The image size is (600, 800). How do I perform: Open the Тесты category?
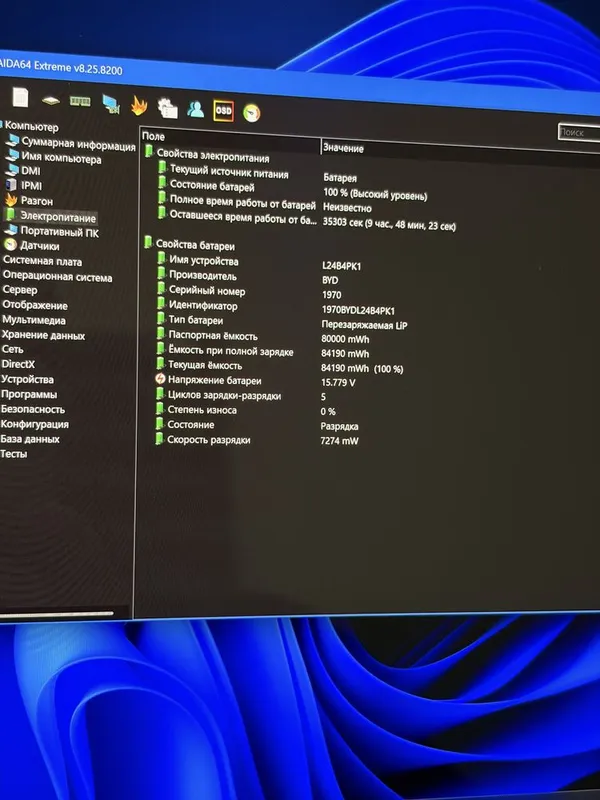click(14, 454)
